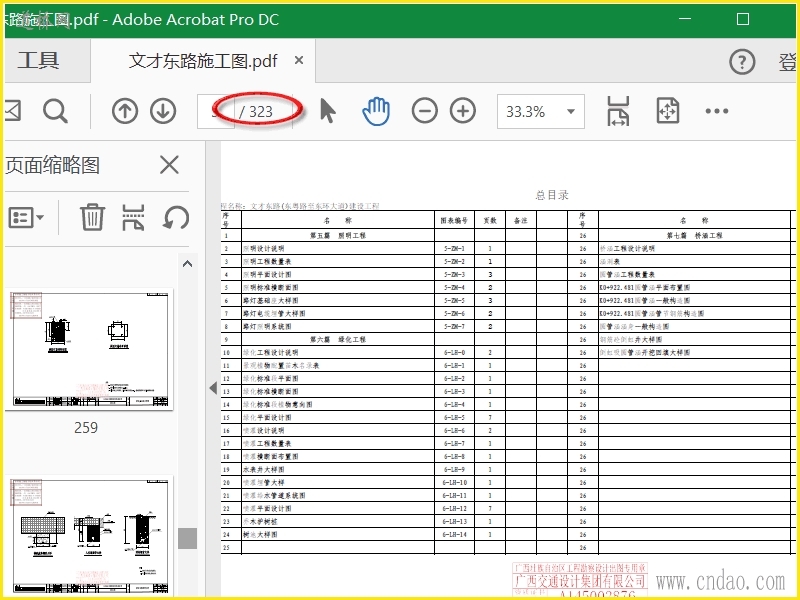Click the 水表井大样图 entry
Viewport: 800px width, 600px height.
[264, 469]
